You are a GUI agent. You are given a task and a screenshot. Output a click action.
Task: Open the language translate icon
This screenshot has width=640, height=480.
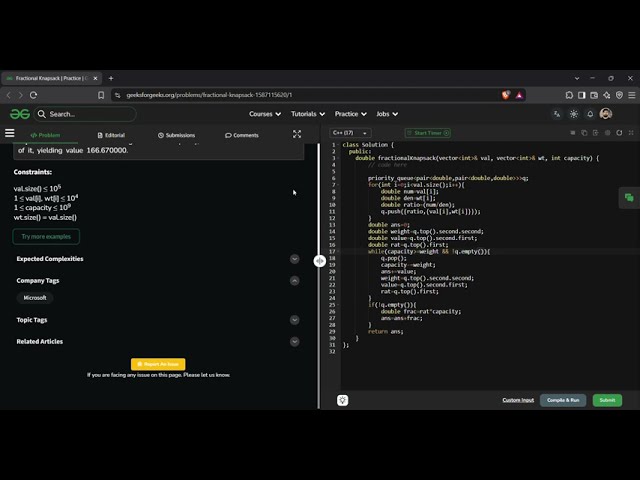[557, 114]
